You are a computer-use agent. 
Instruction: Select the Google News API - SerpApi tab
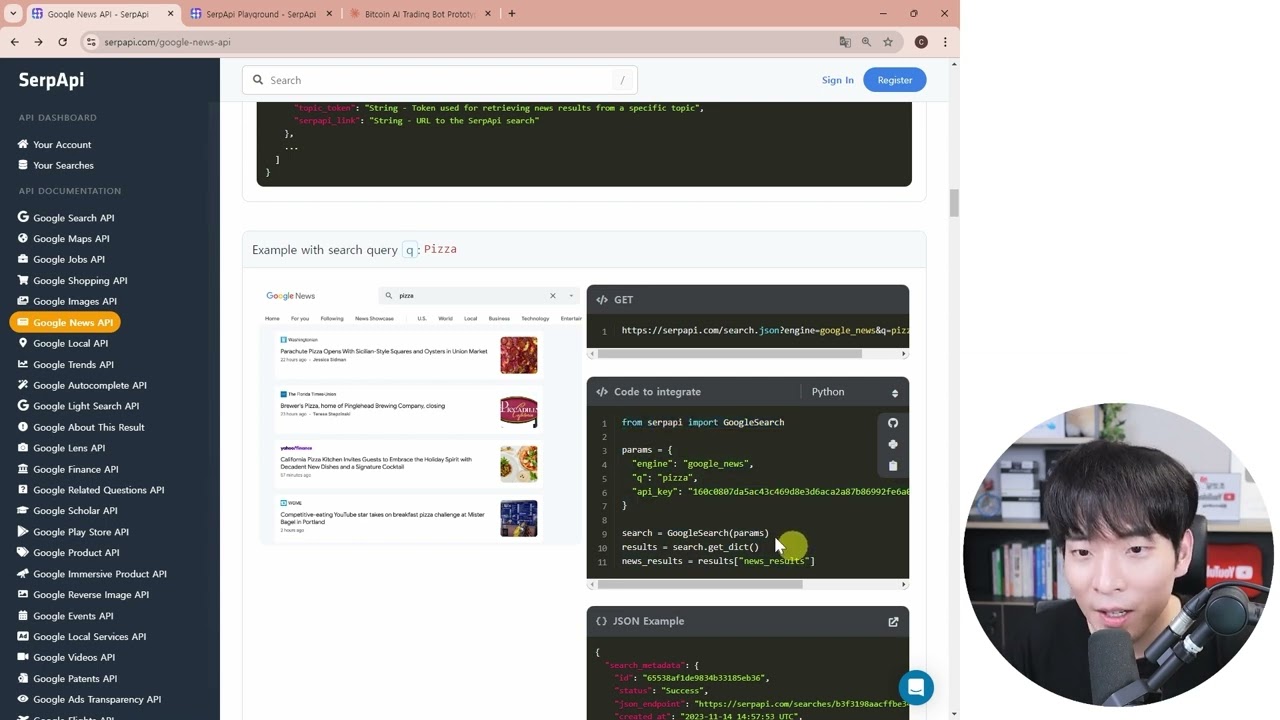tap(100, 14)
